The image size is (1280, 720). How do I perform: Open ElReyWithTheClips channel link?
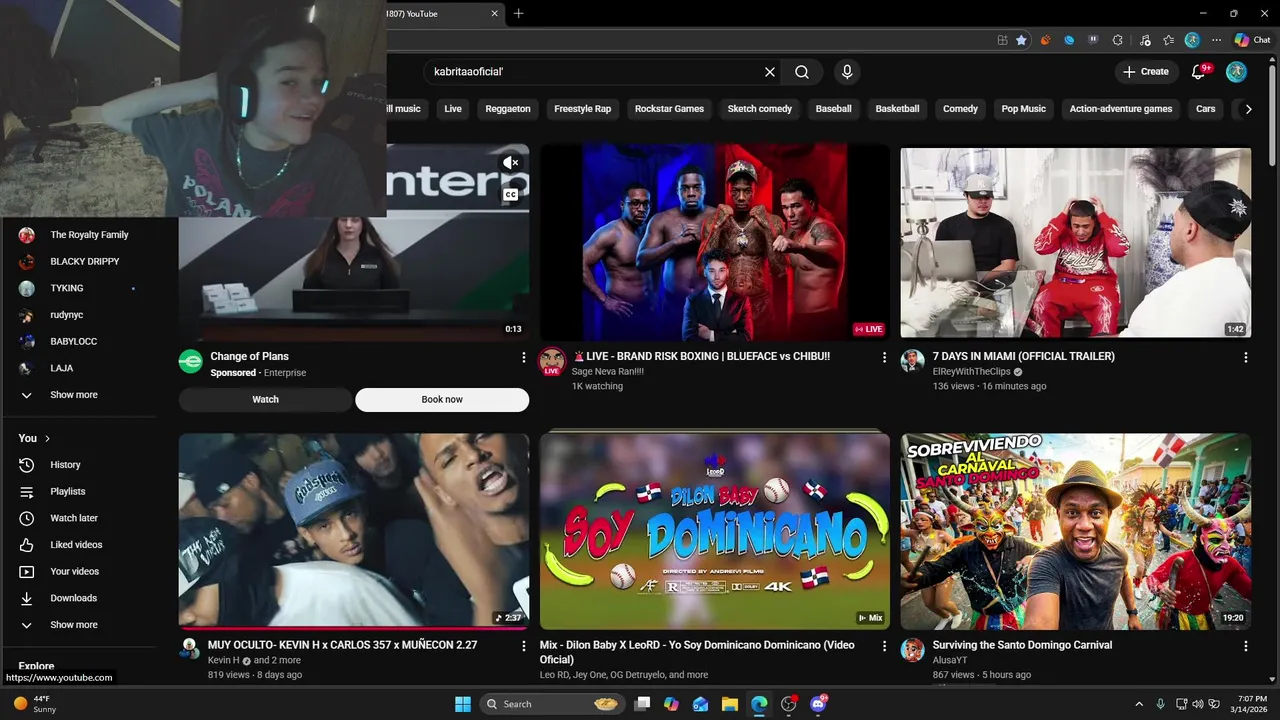tap(972, 372)
